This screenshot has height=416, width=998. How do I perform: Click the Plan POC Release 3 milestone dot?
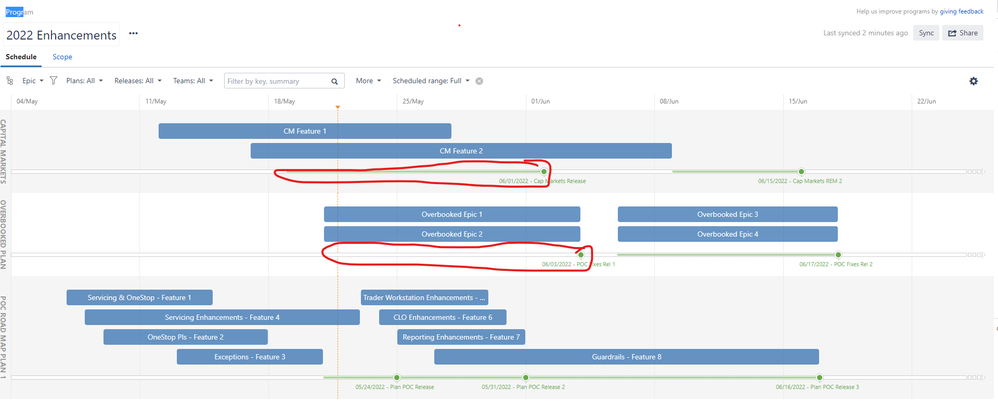(x=820, y=377)
